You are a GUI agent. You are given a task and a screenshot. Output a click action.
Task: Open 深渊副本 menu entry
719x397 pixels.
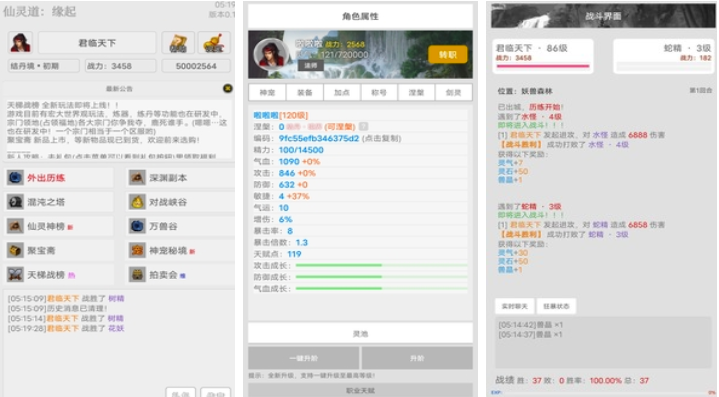pyautogui.click(x=180, y=177)
